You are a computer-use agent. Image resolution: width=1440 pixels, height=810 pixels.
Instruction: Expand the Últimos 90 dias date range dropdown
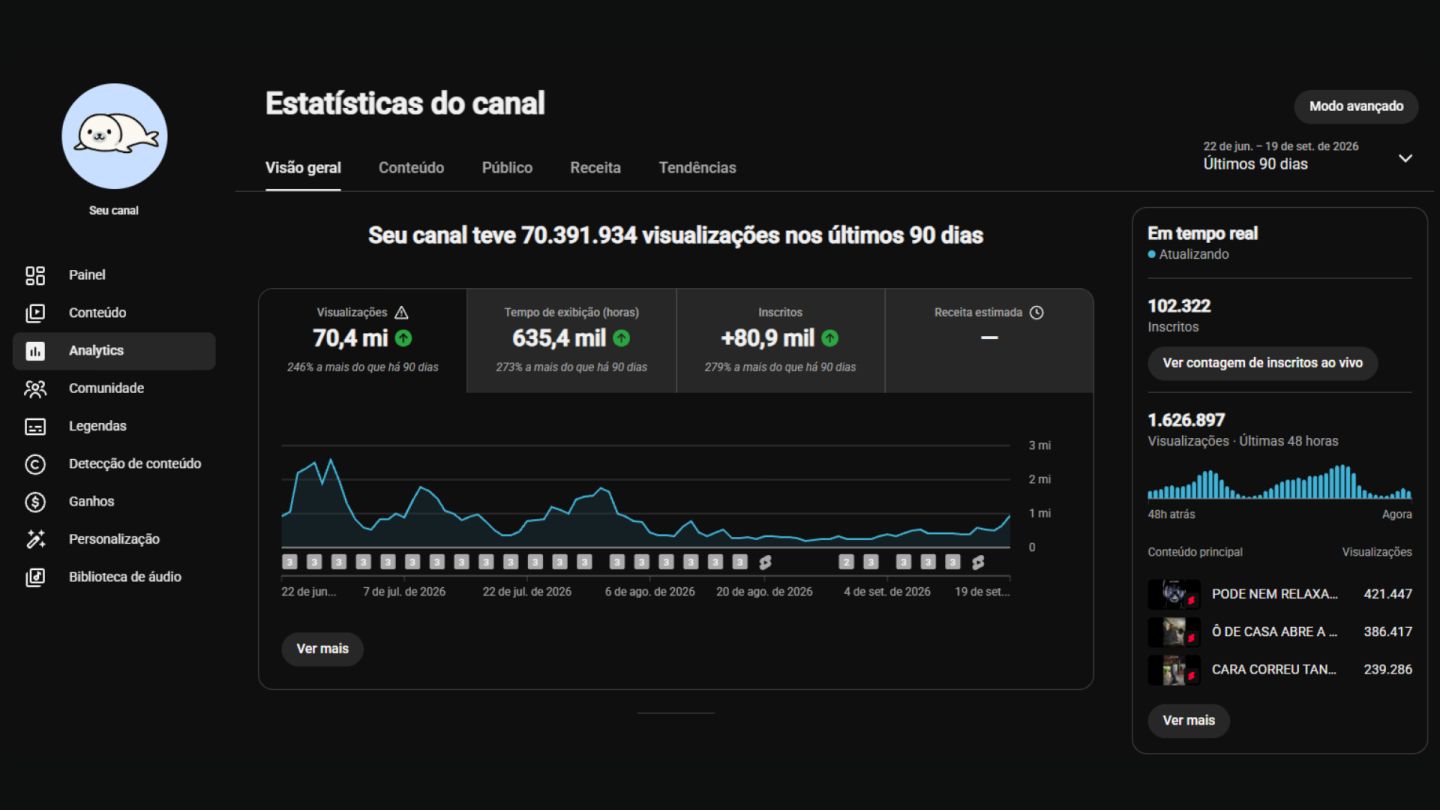(1405, 158)
